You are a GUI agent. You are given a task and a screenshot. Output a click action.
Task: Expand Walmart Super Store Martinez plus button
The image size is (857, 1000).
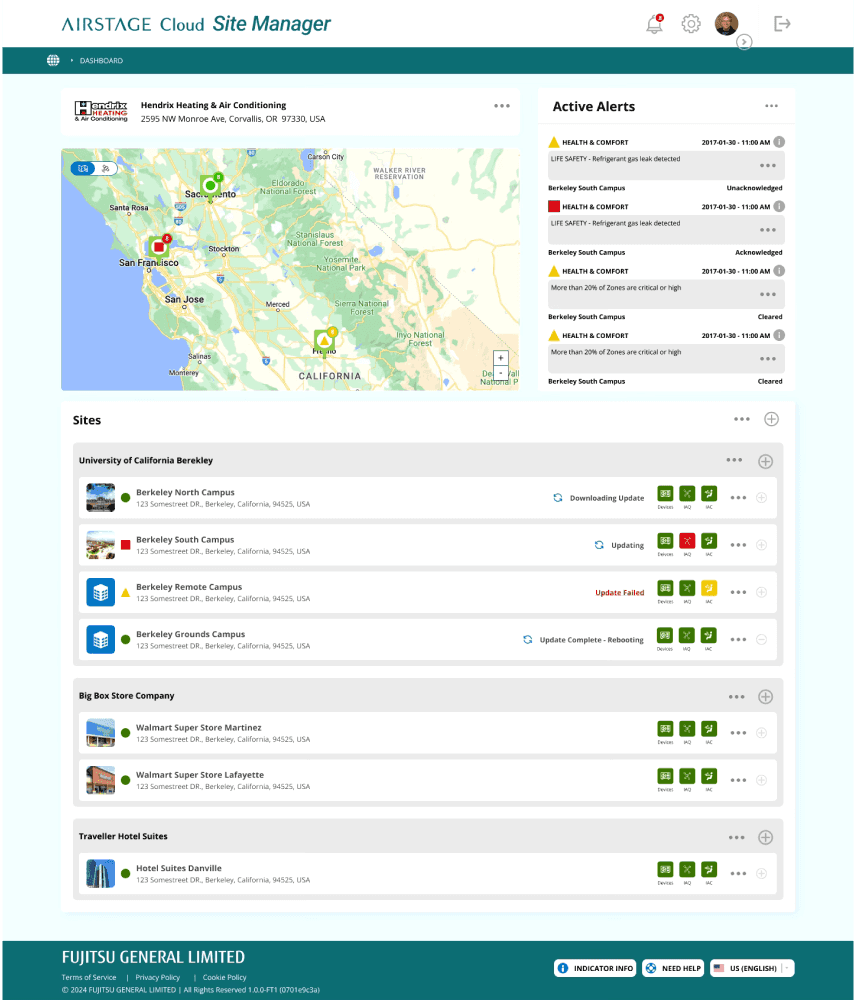tap(761, 733)
